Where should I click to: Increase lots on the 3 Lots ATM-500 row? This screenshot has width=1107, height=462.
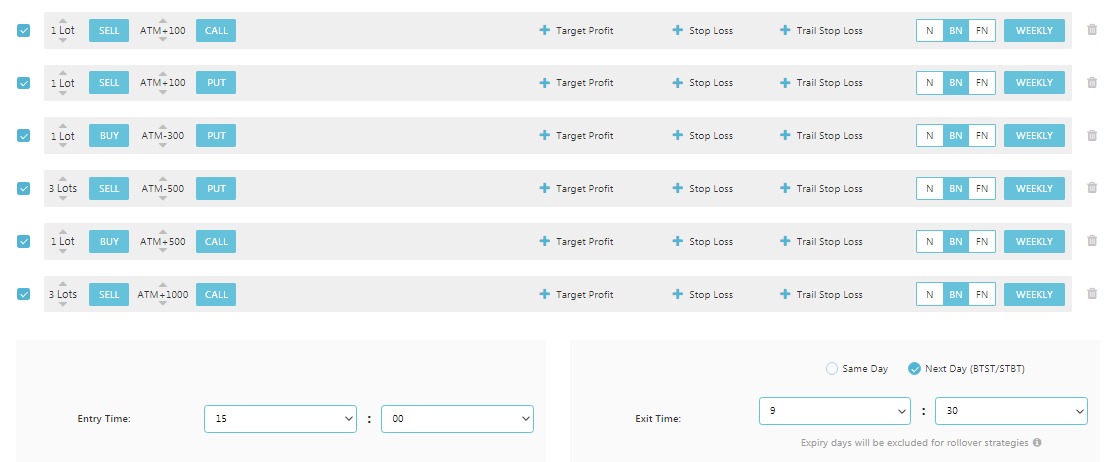coord(63,179)
